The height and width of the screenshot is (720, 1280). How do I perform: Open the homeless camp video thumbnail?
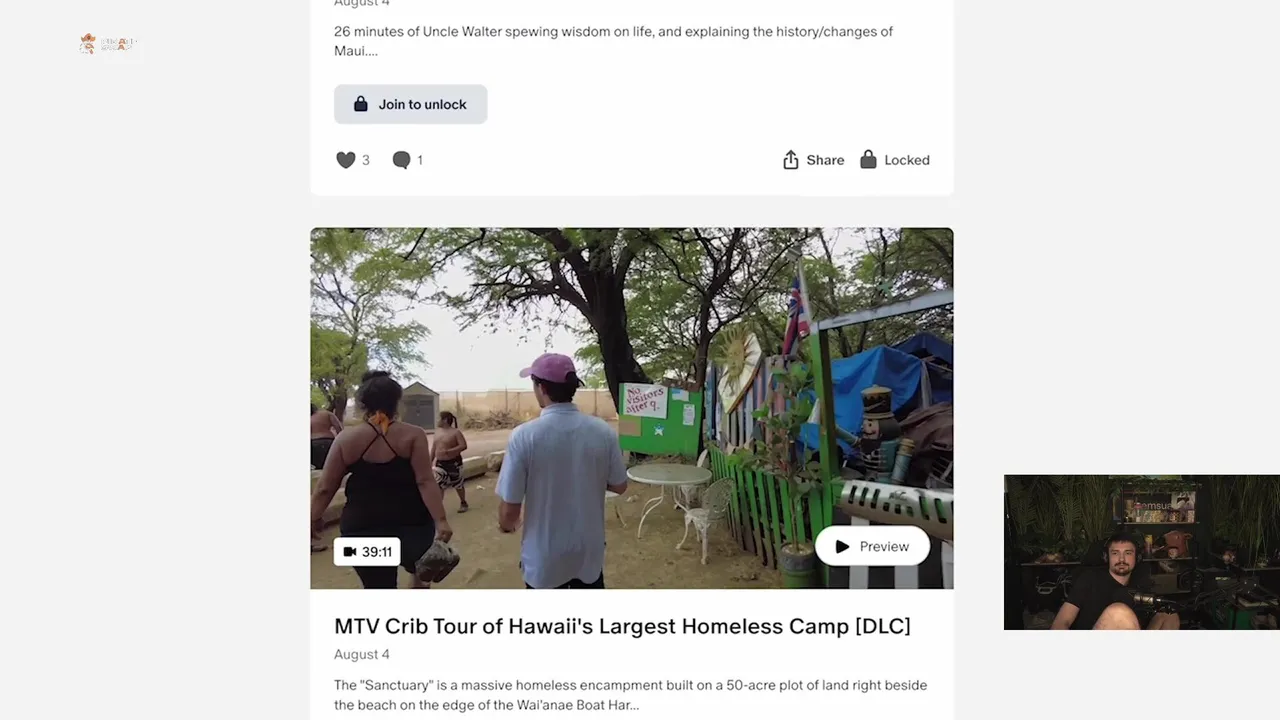pos(631,408)
